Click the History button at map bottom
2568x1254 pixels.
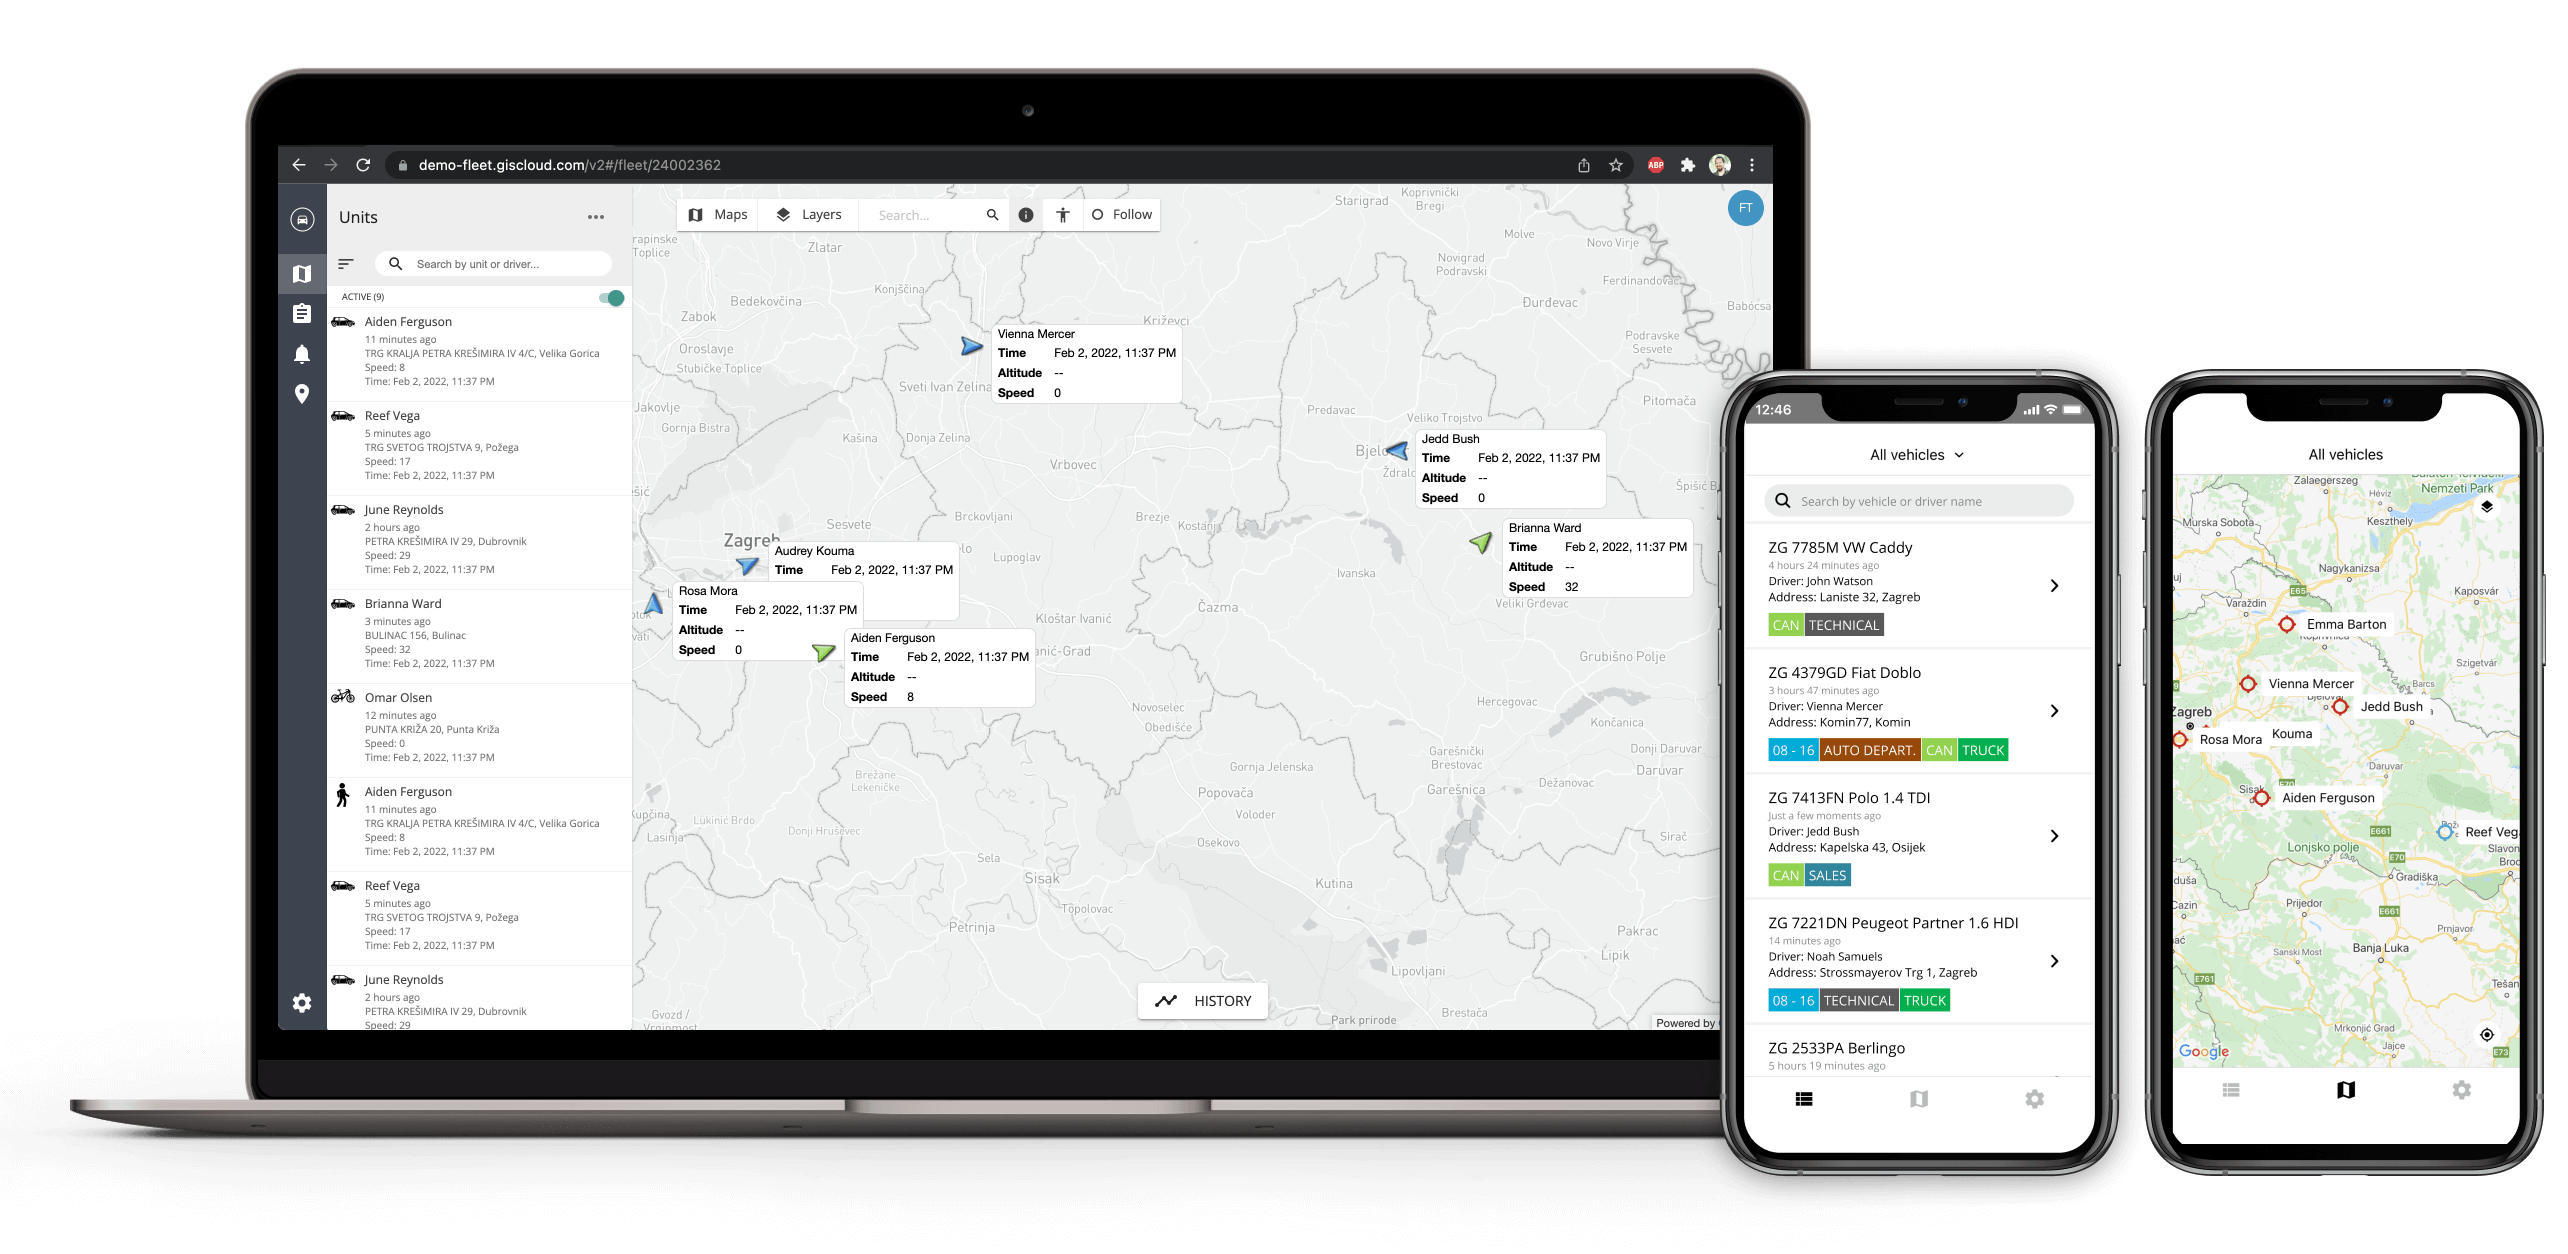(1205, 1000)
